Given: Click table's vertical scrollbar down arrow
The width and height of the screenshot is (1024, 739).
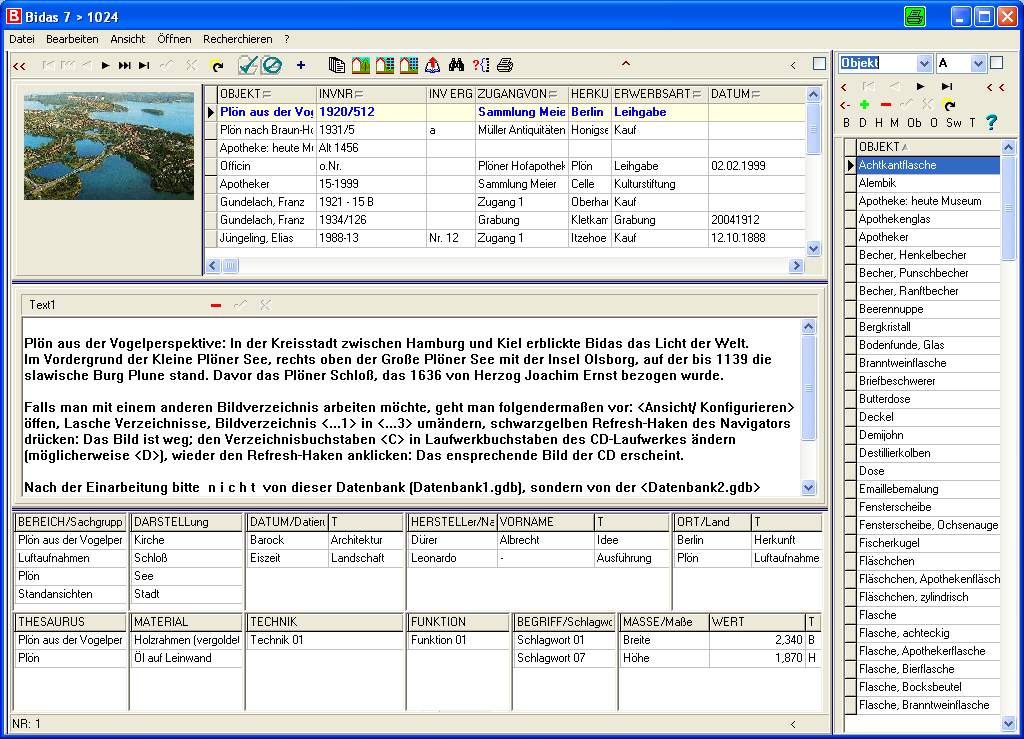Looking at the screenshot, I should [813, 248].
